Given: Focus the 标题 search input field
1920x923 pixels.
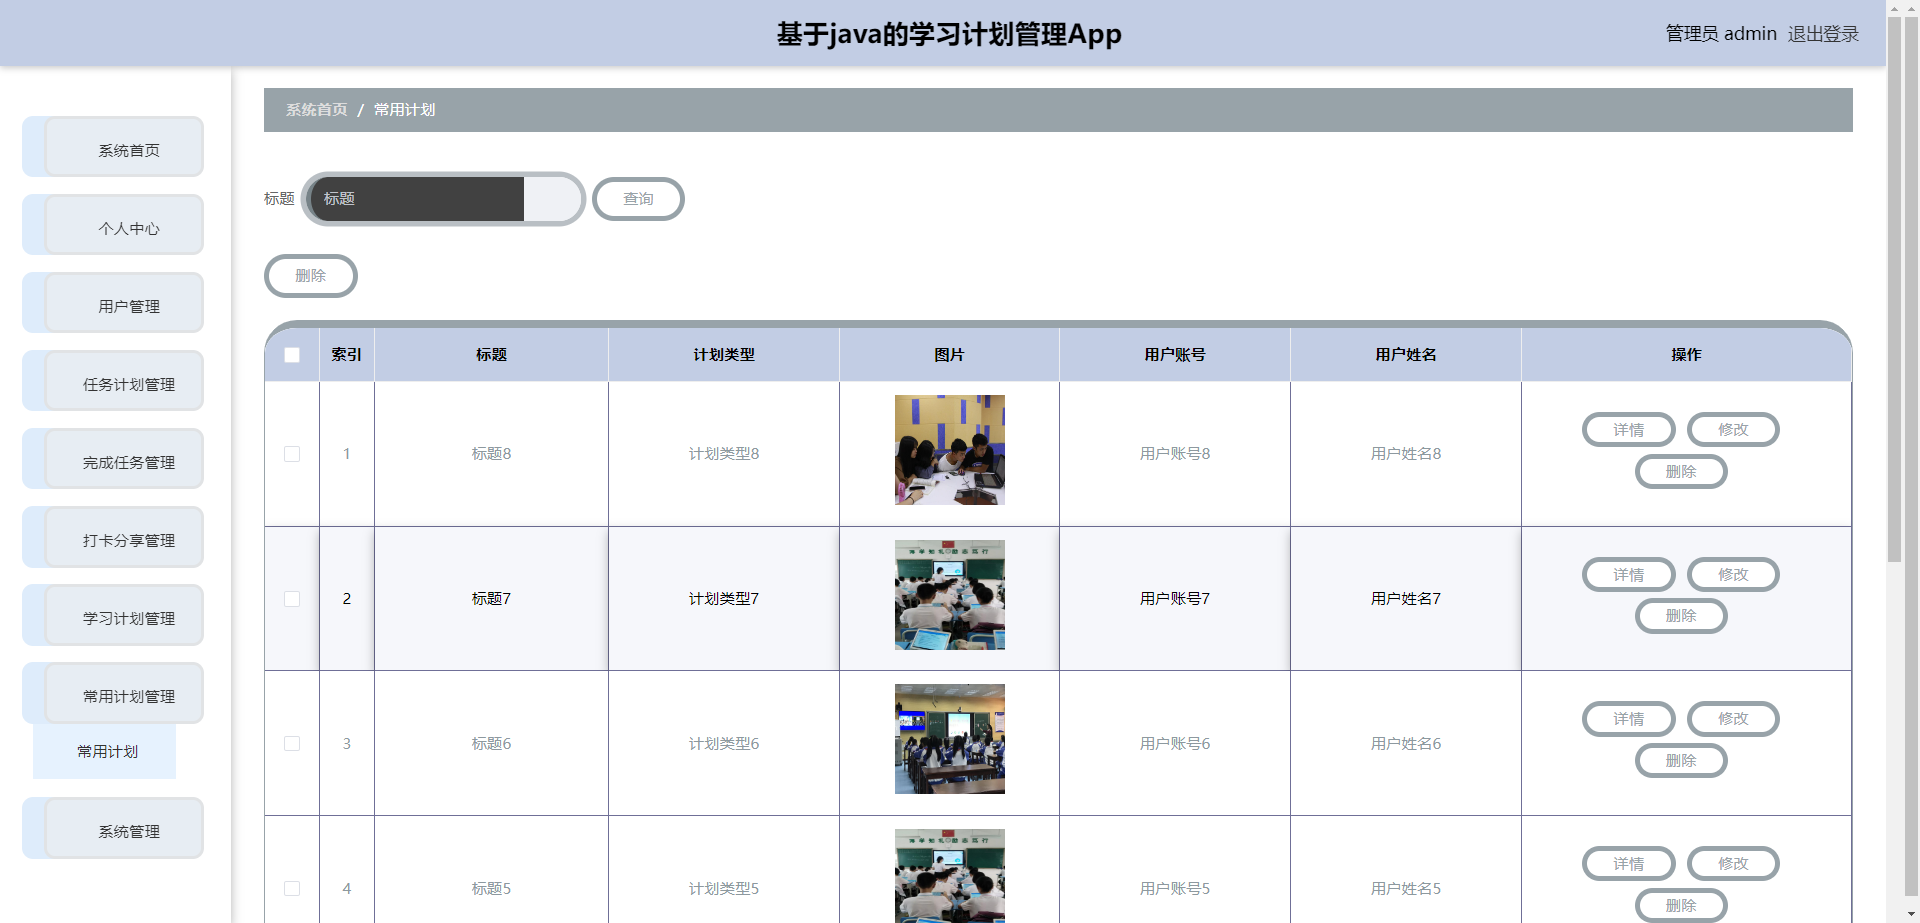Looking at the screenshot, I should 420,199.
